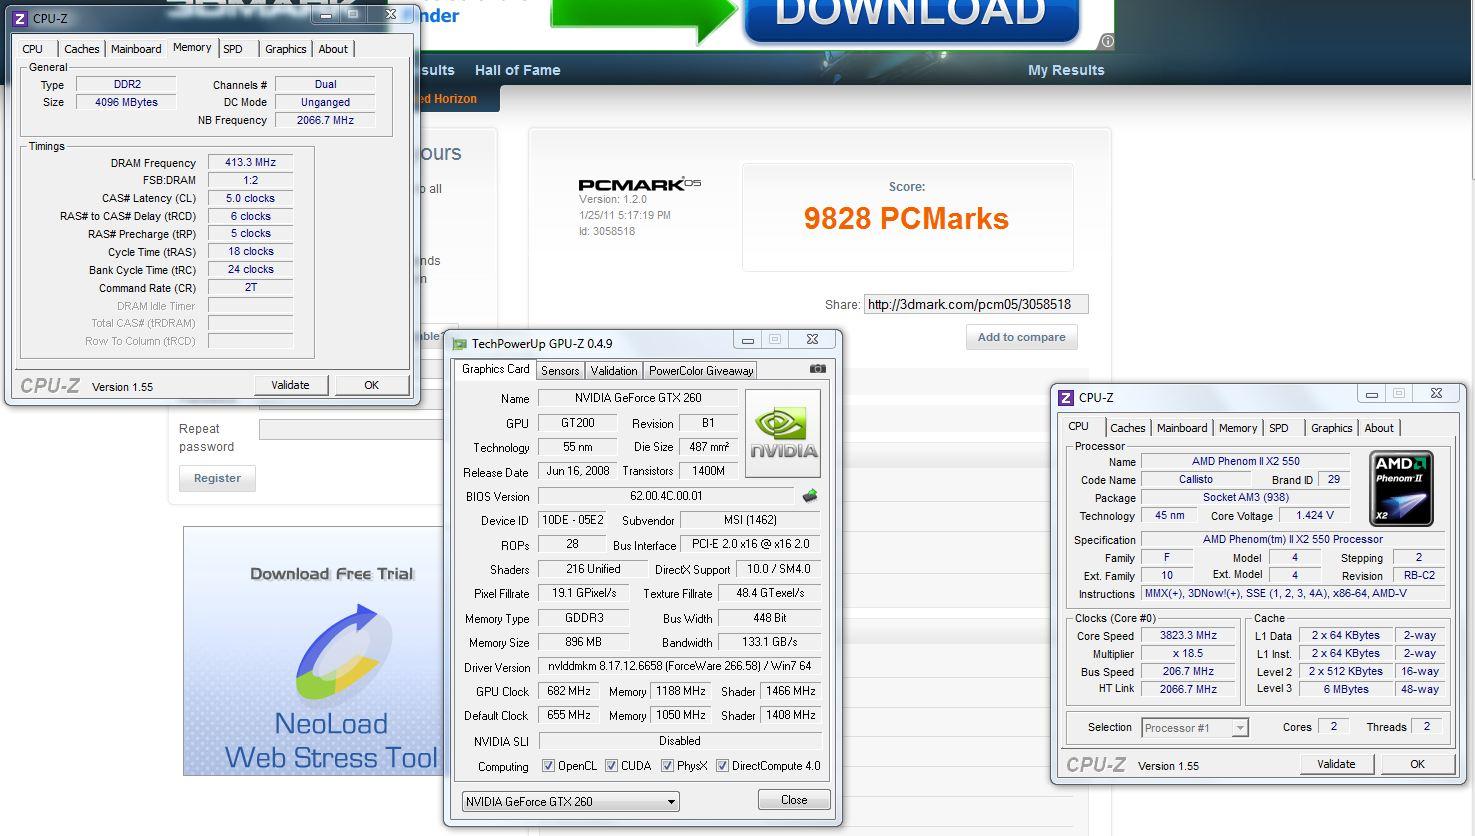Click the GPU-Z BIOS Version field 62.00.4C.00.01
This screenshot has width=1475, height=836.
tap(667, 496)
